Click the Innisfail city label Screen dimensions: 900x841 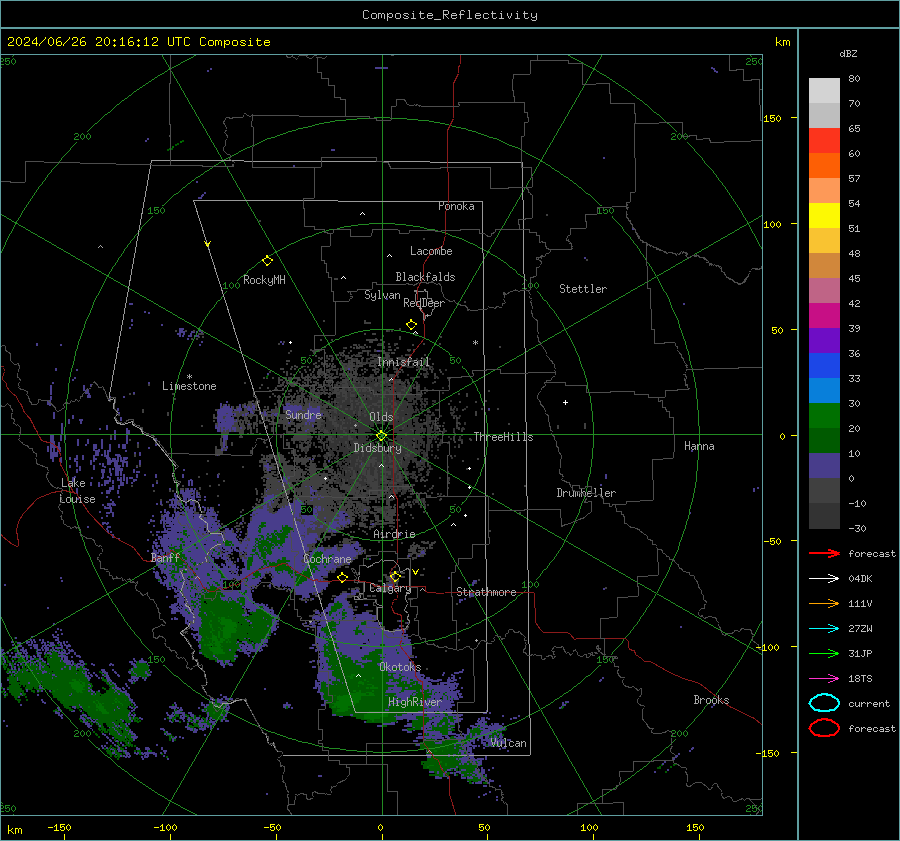pyautogui.click(x=403, y=362)
